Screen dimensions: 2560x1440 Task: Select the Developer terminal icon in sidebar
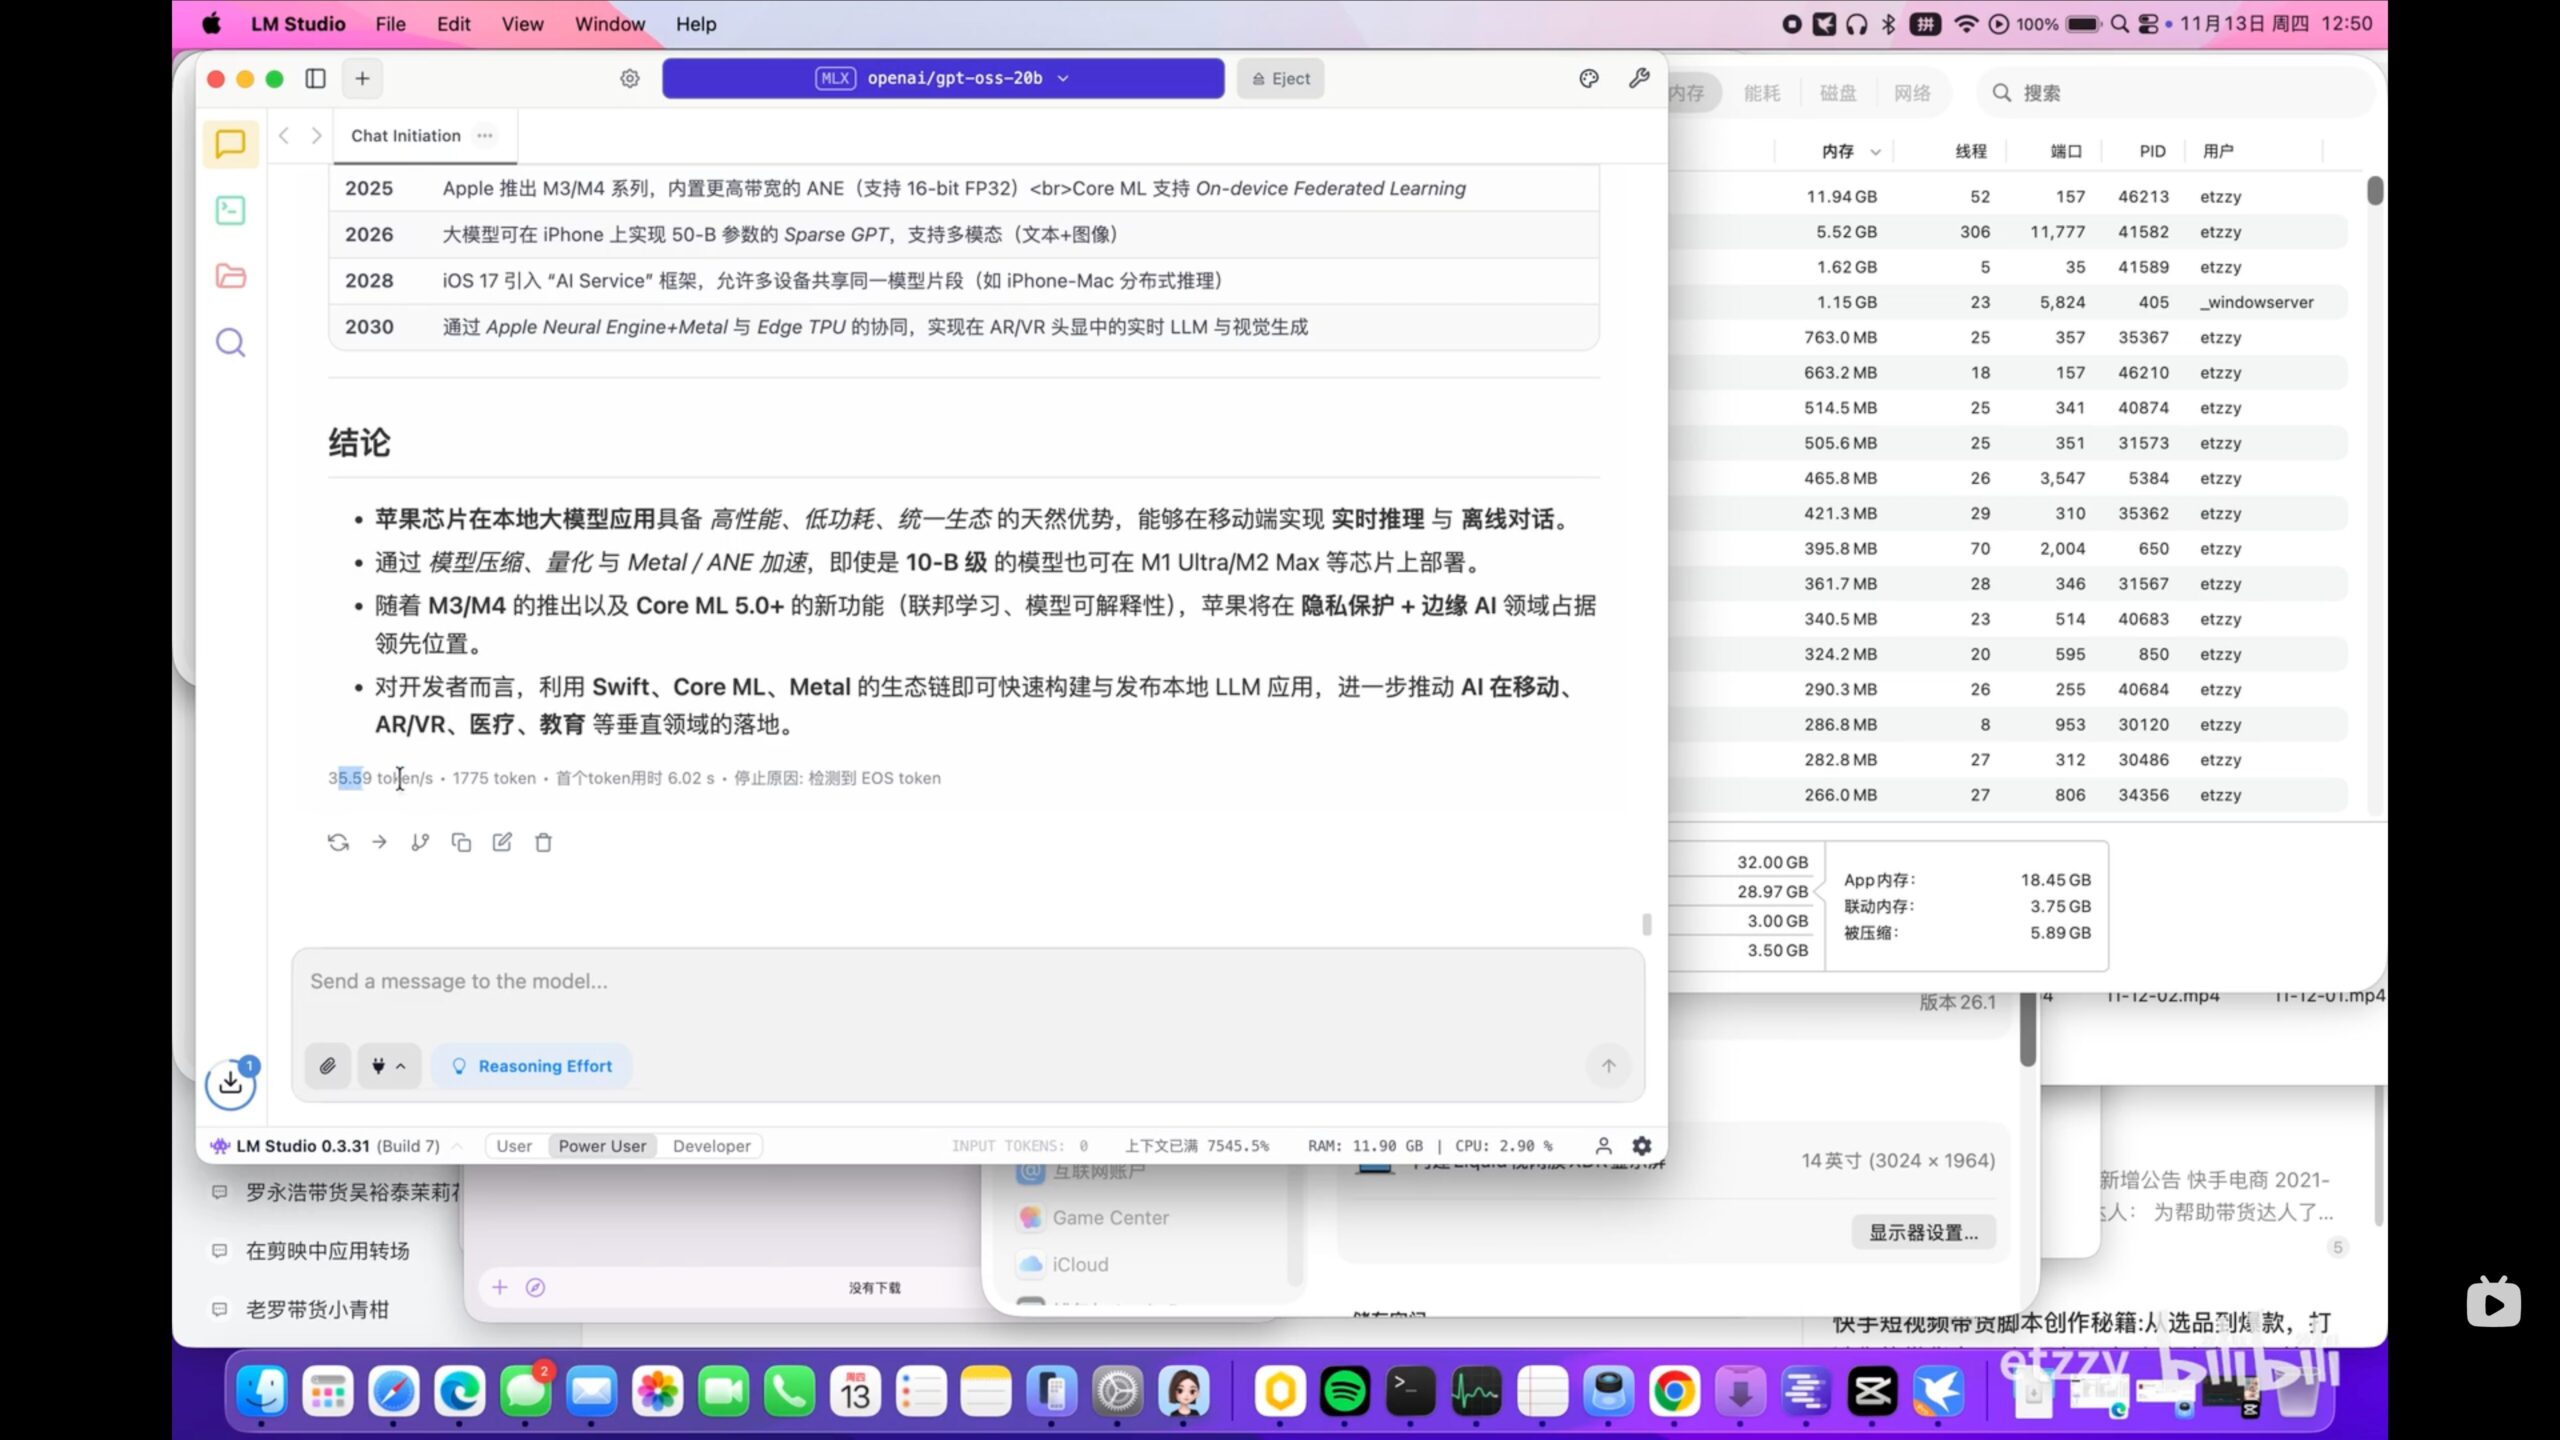[230, 210]
